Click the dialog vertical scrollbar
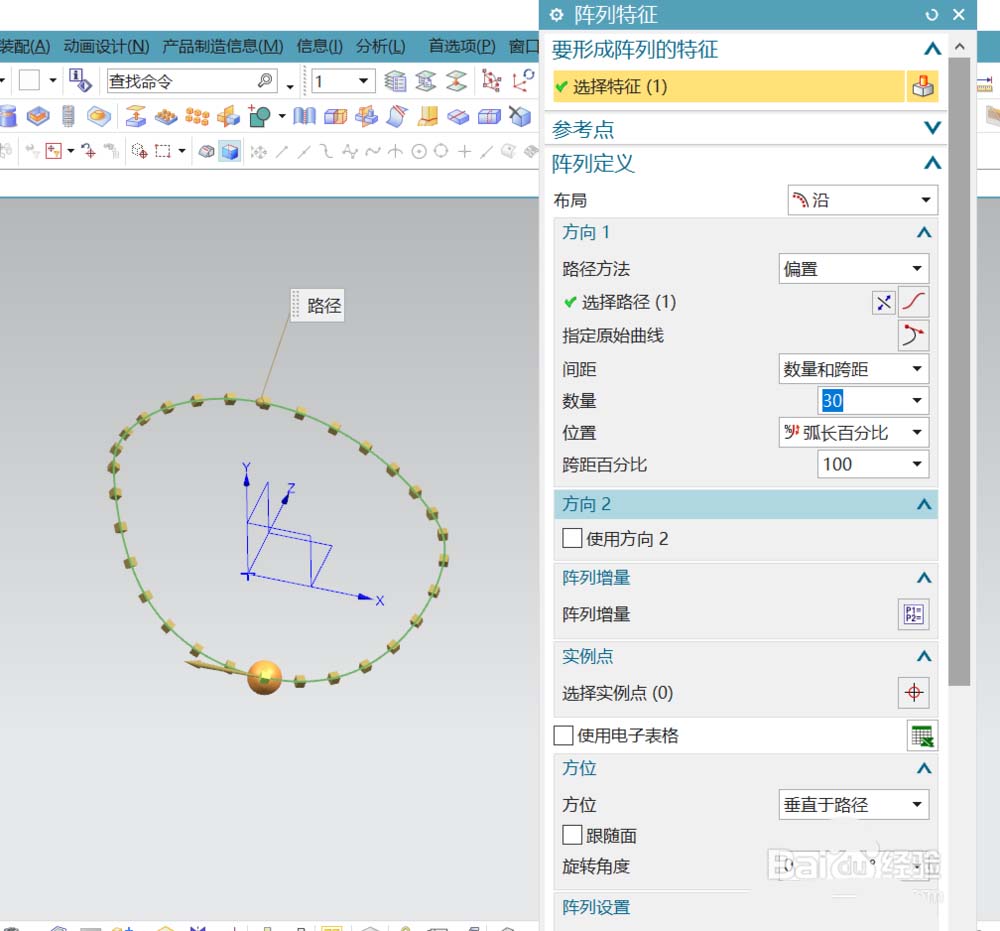The height and width of the screenshot is (931, 1000). point(959,370)
